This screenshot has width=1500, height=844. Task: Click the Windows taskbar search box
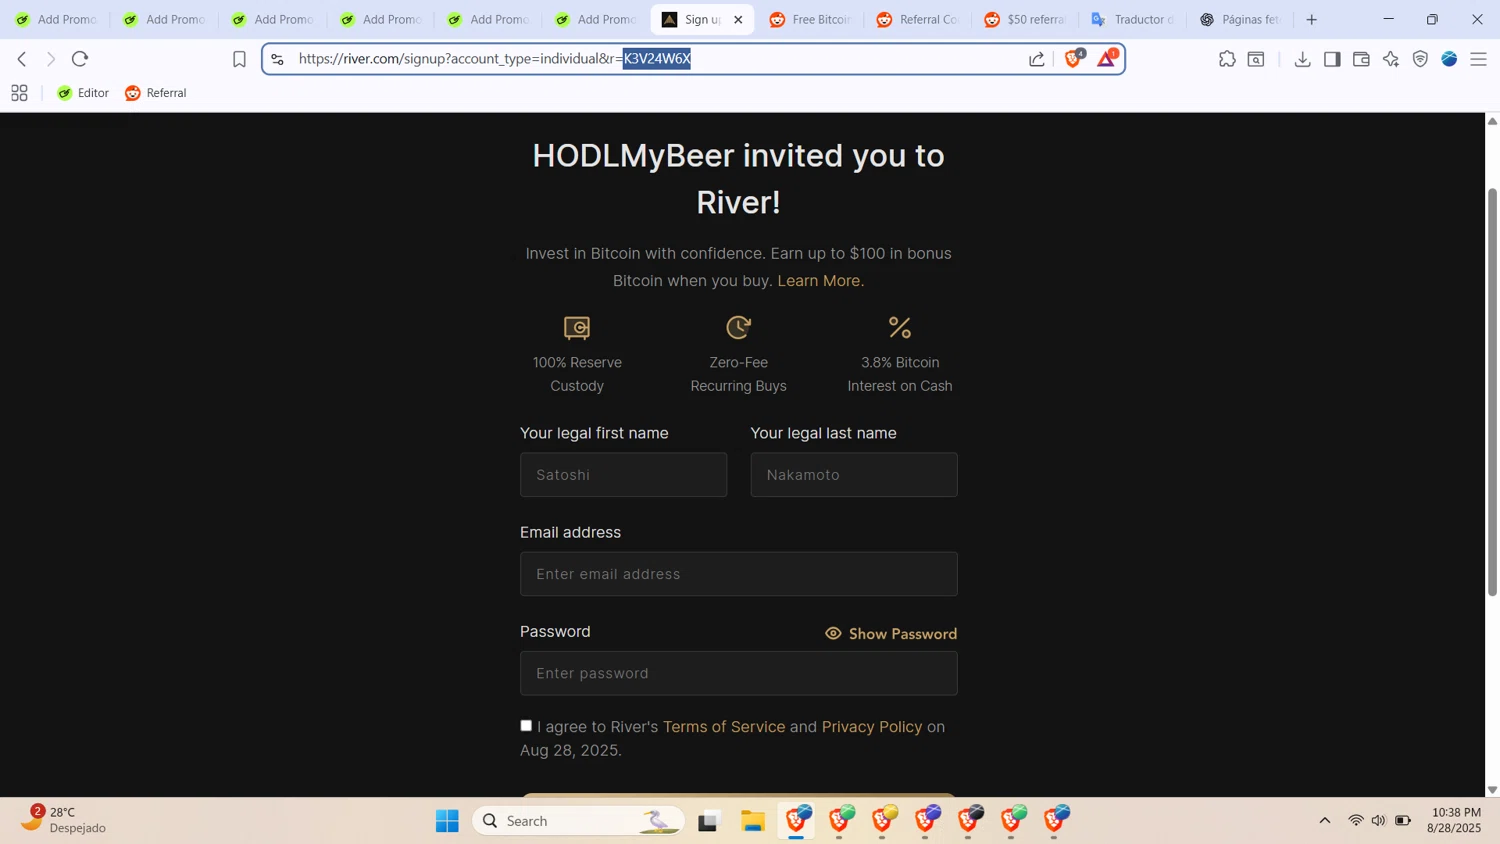(x=578, y=821)
